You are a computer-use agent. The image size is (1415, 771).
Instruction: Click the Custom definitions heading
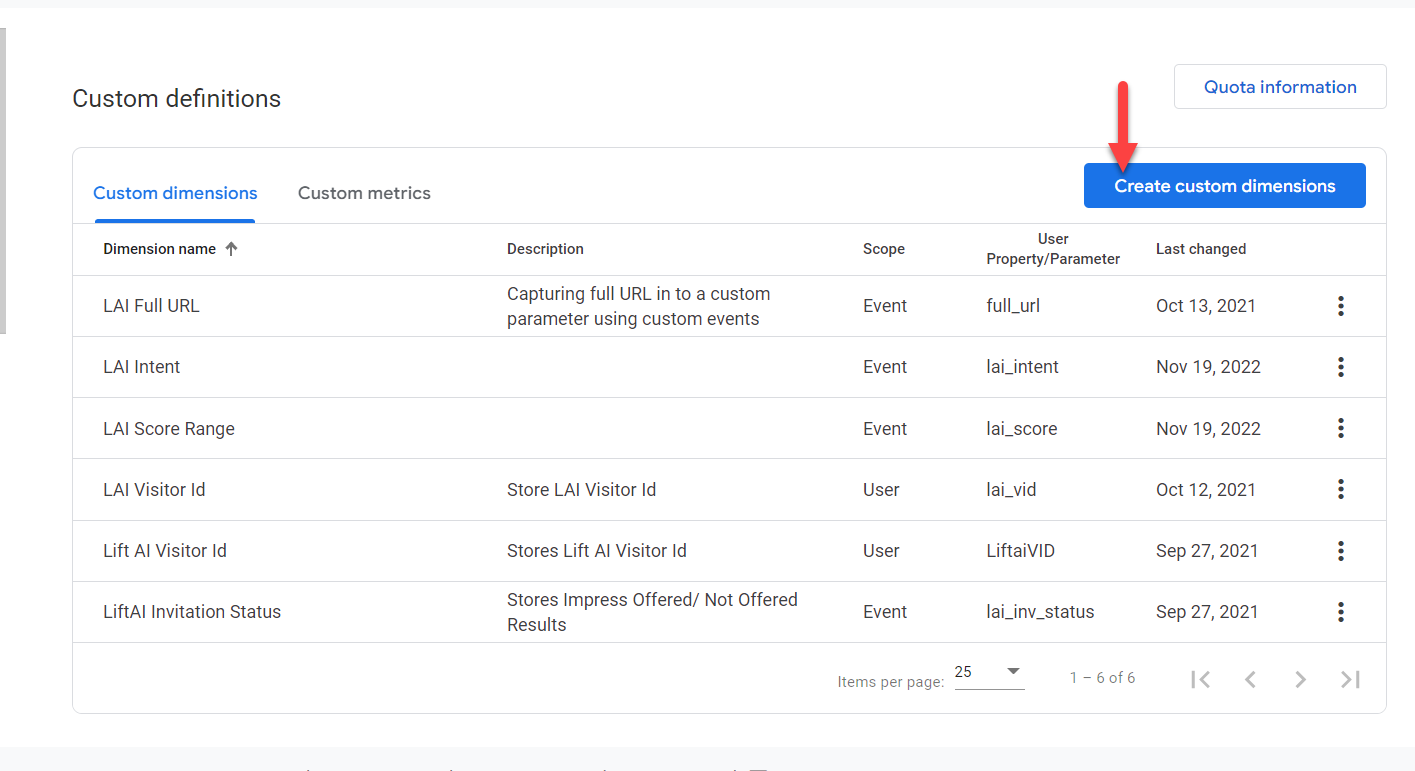point(177,99)
